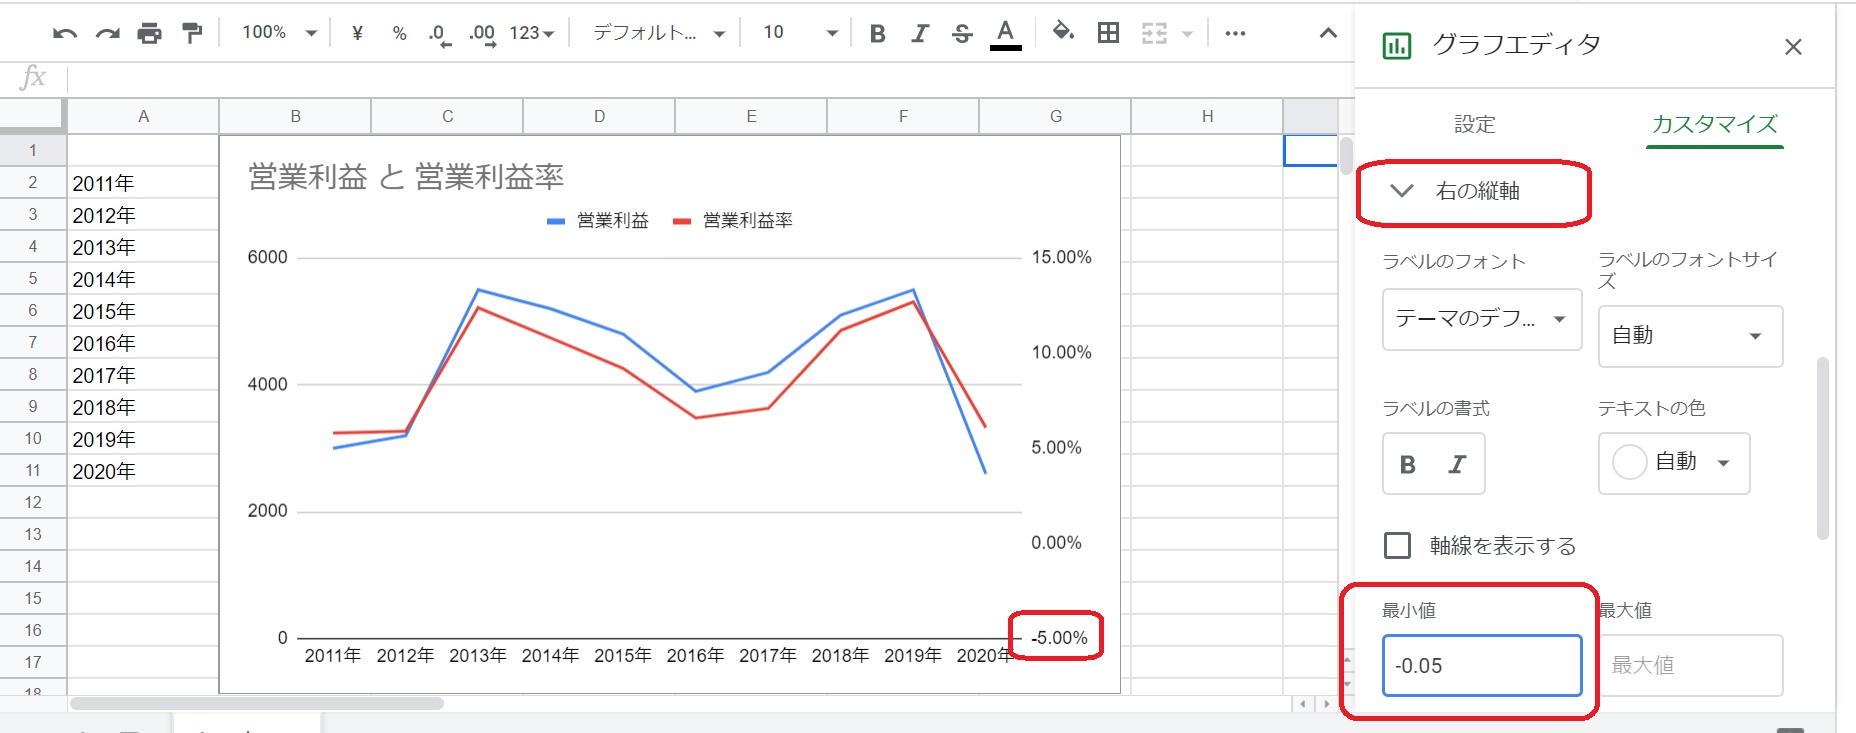Toggle bold for axis labels in the panel

1408,464
